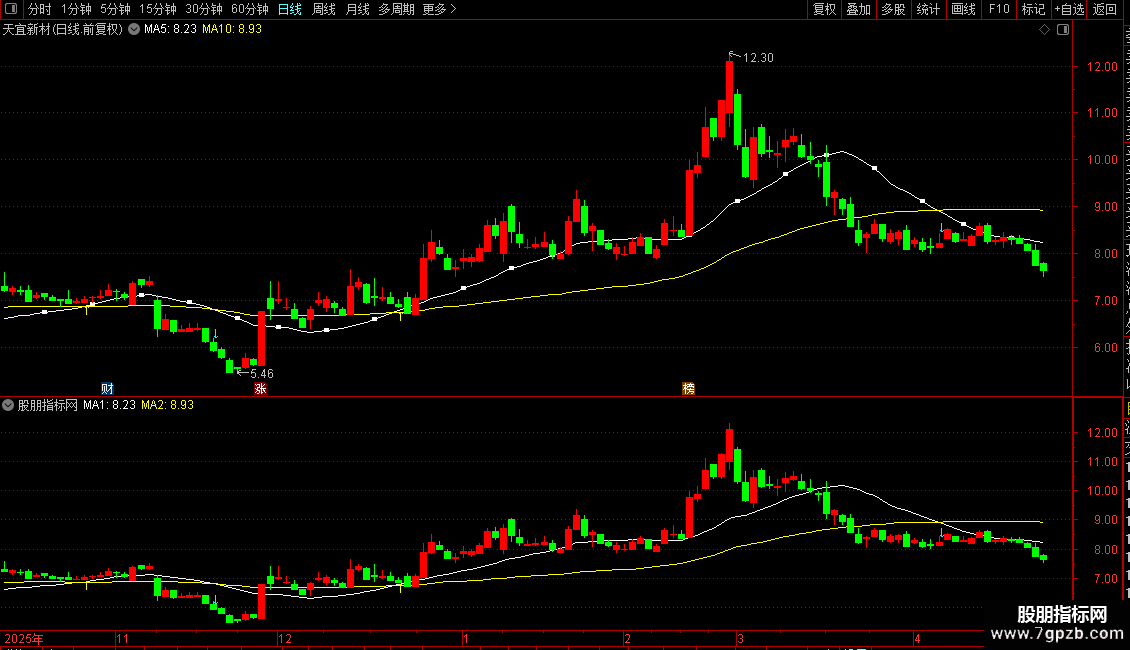
Task: Add stock via +自选 button
Action: pyautogui.click(x=1069, y=9)
